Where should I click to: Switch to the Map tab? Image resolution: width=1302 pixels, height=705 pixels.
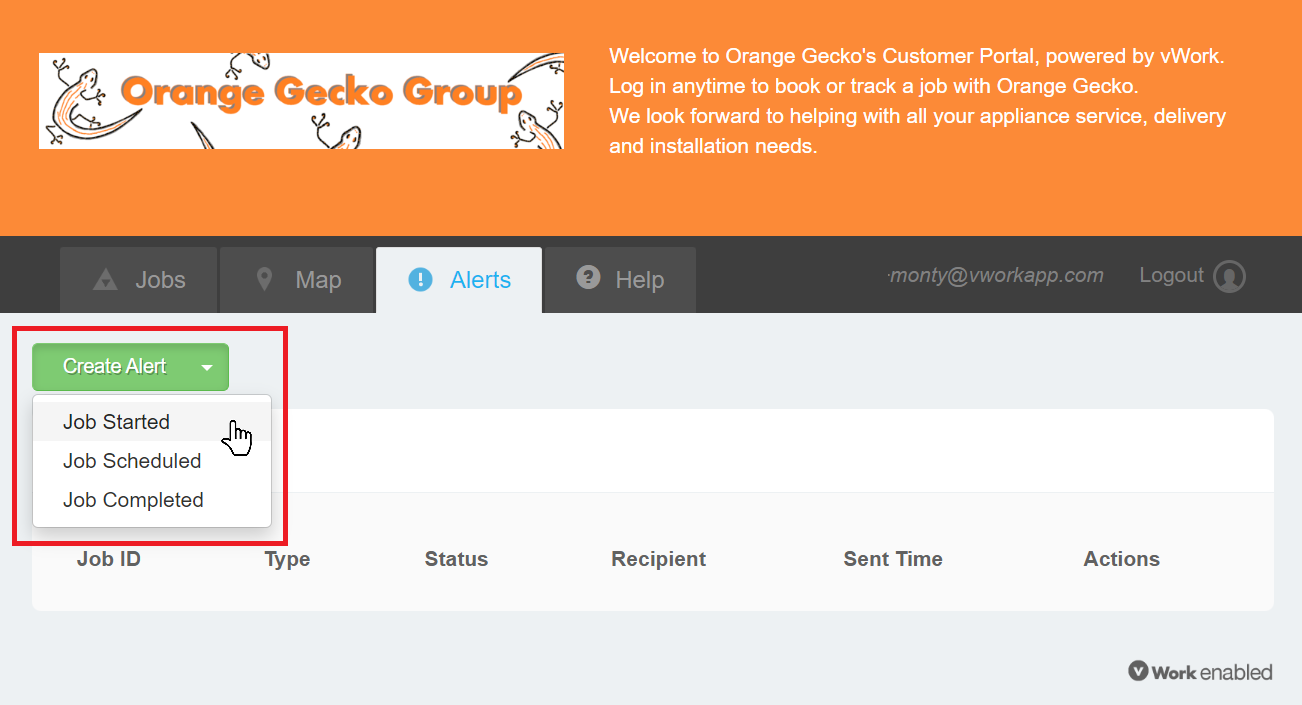(x=297, y=280)
